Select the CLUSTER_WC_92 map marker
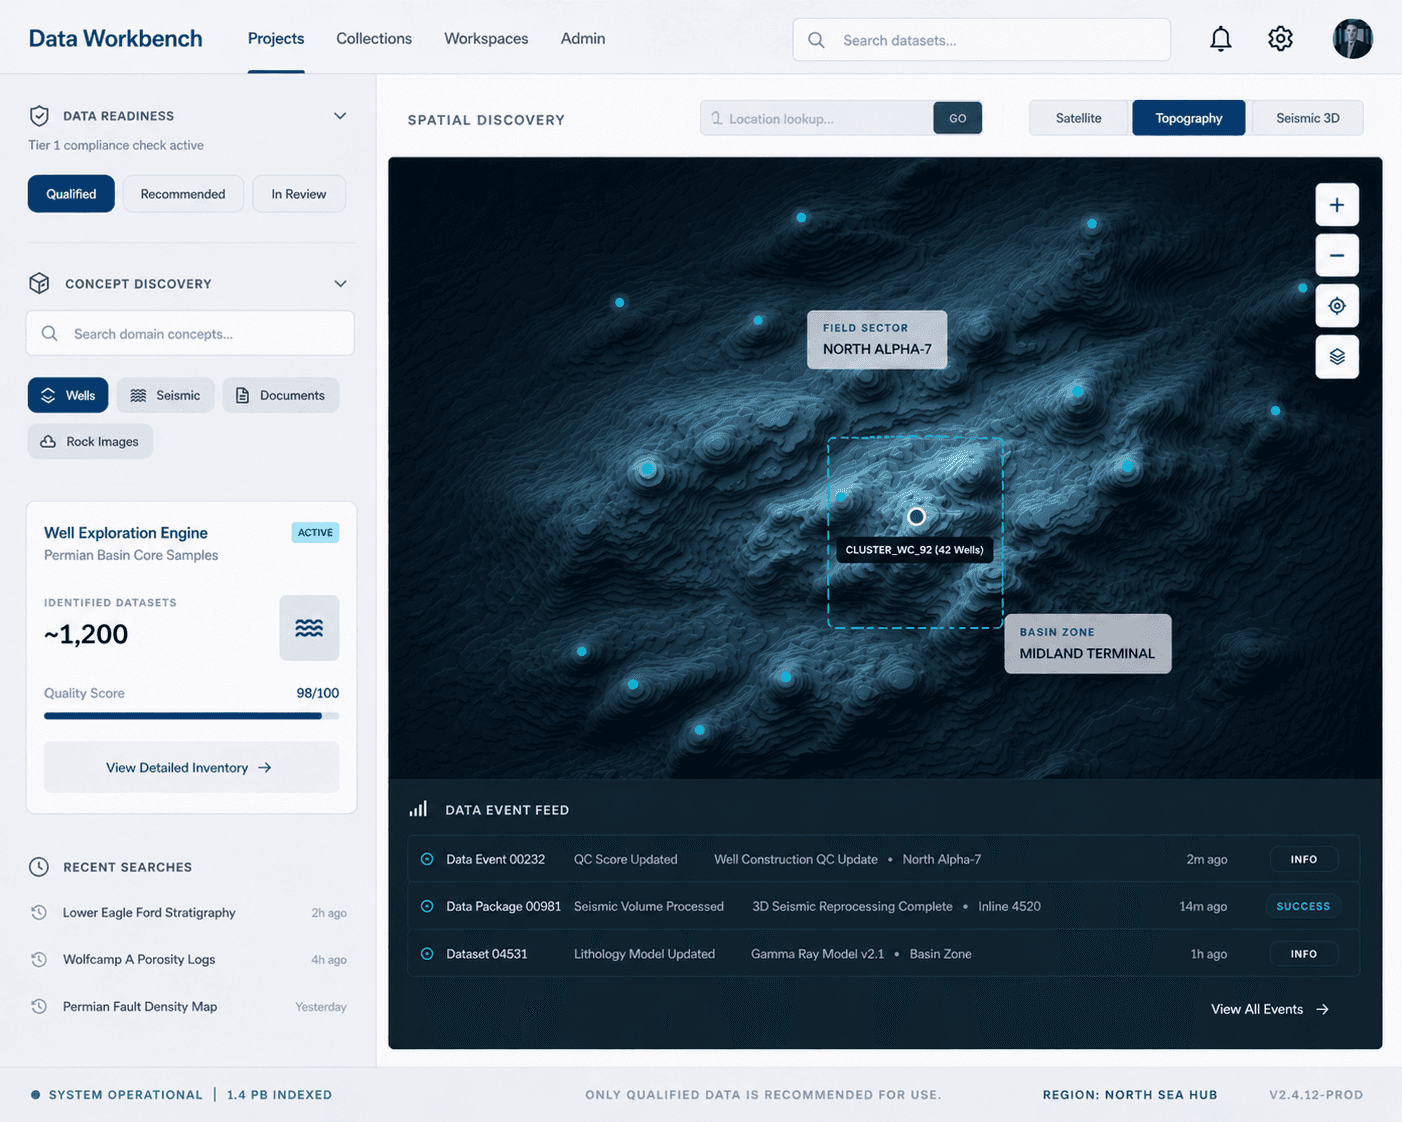 (916, 517)
